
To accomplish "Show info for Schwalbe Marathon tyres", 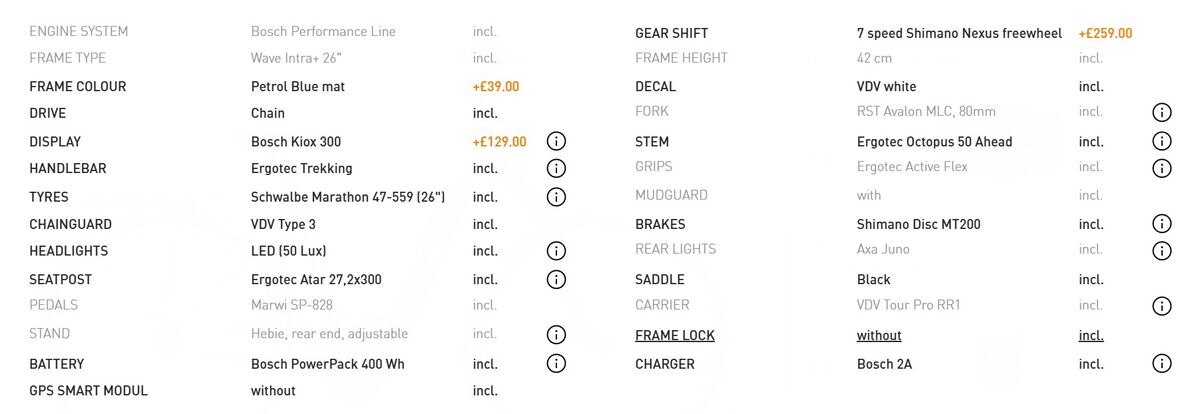I will pyautogui.click(x=556, y=197).
